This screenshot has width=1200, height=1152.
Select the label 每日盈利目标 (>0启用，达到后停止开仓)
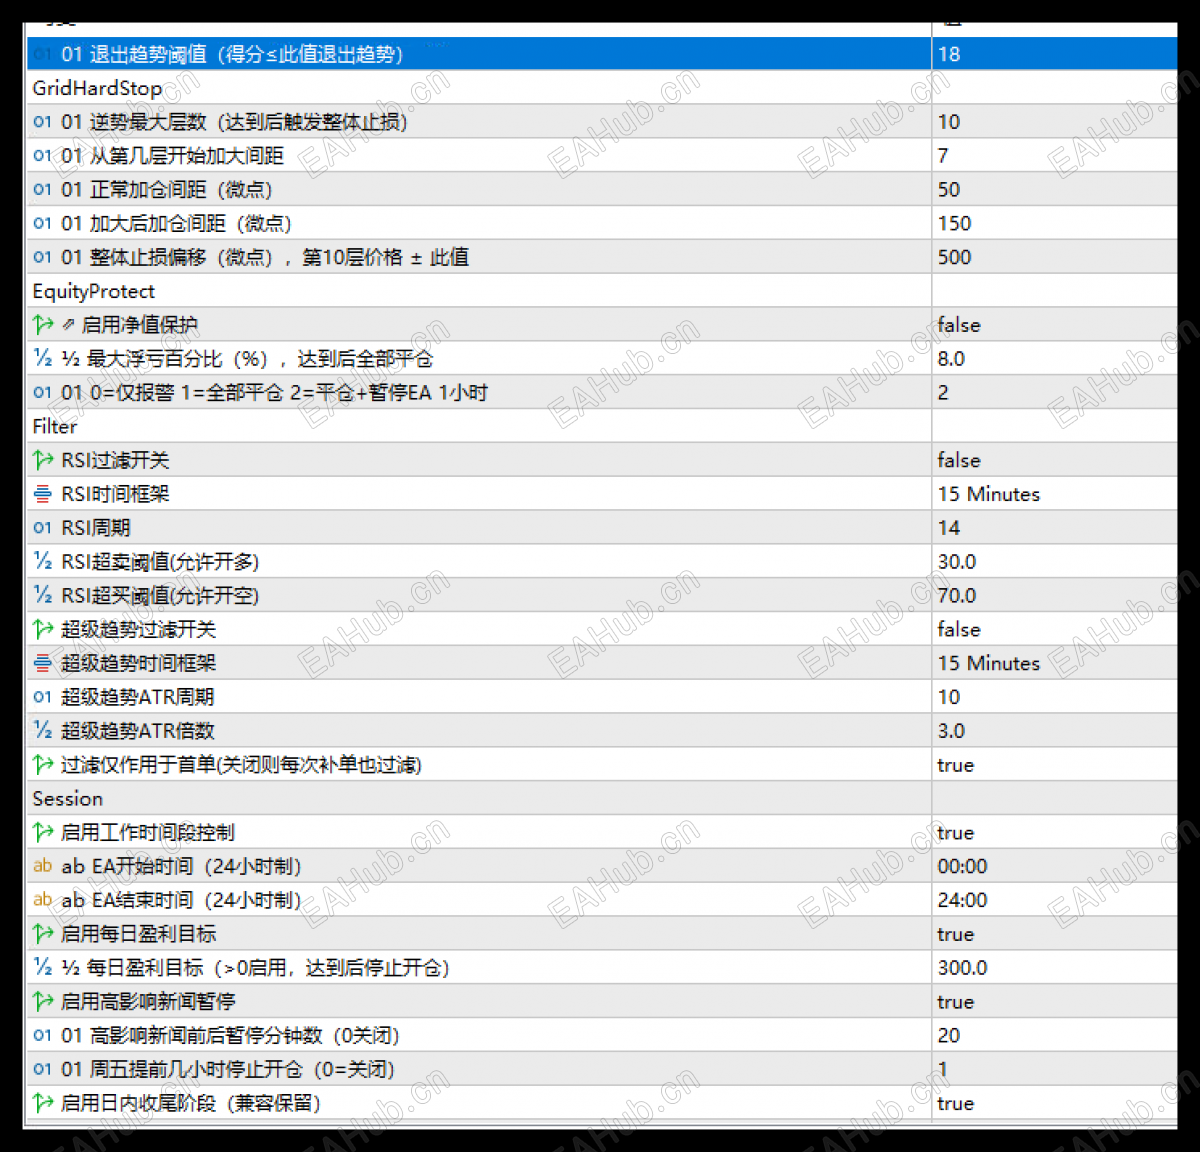pyautogui.click(x=268, y=967)
